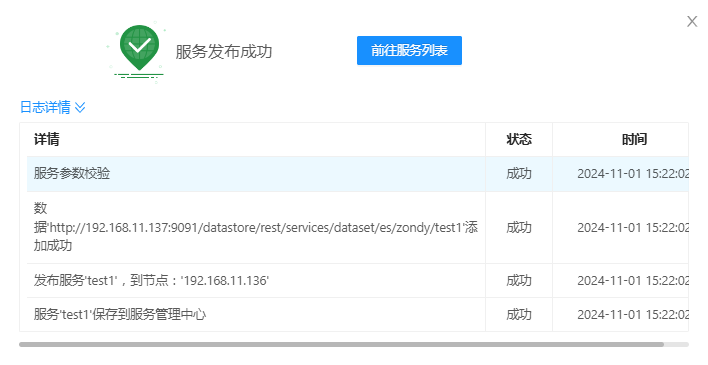Click 成功 status in 服务参数校验 row

click(x=519, y=173)
